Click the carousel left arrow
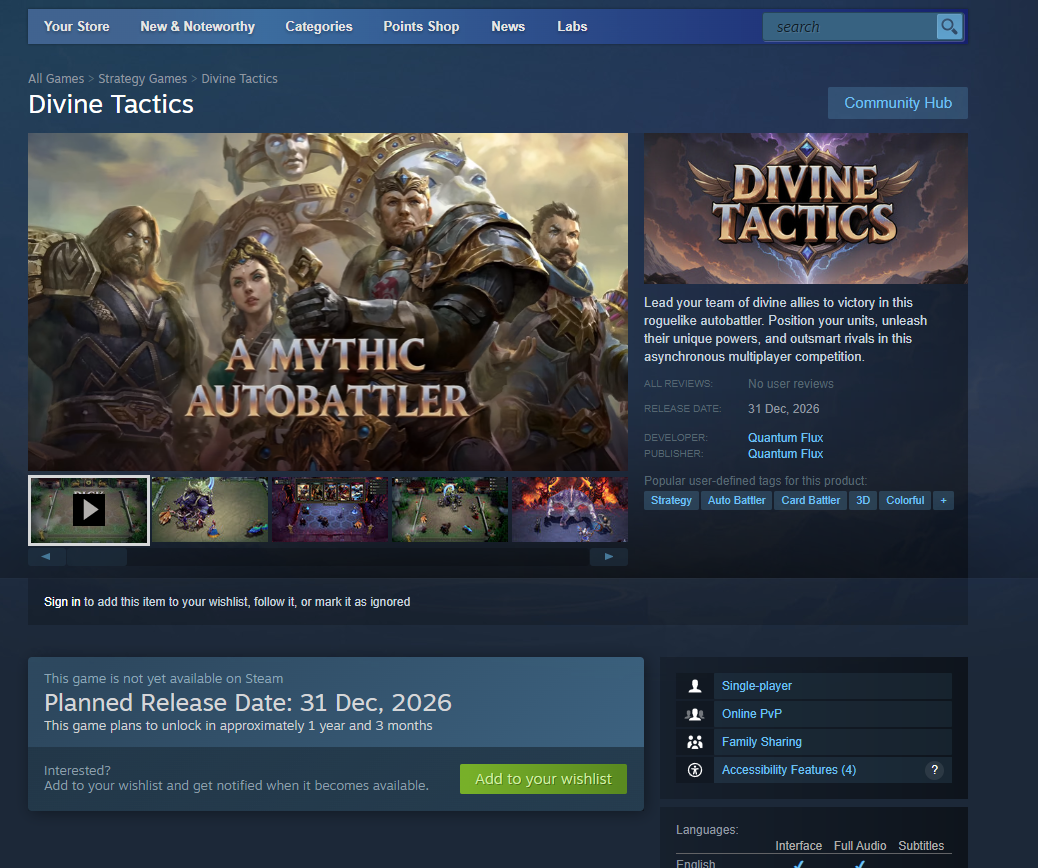Image resolution: width=1038 pixels, height=868 pixels. click(46, 557)
